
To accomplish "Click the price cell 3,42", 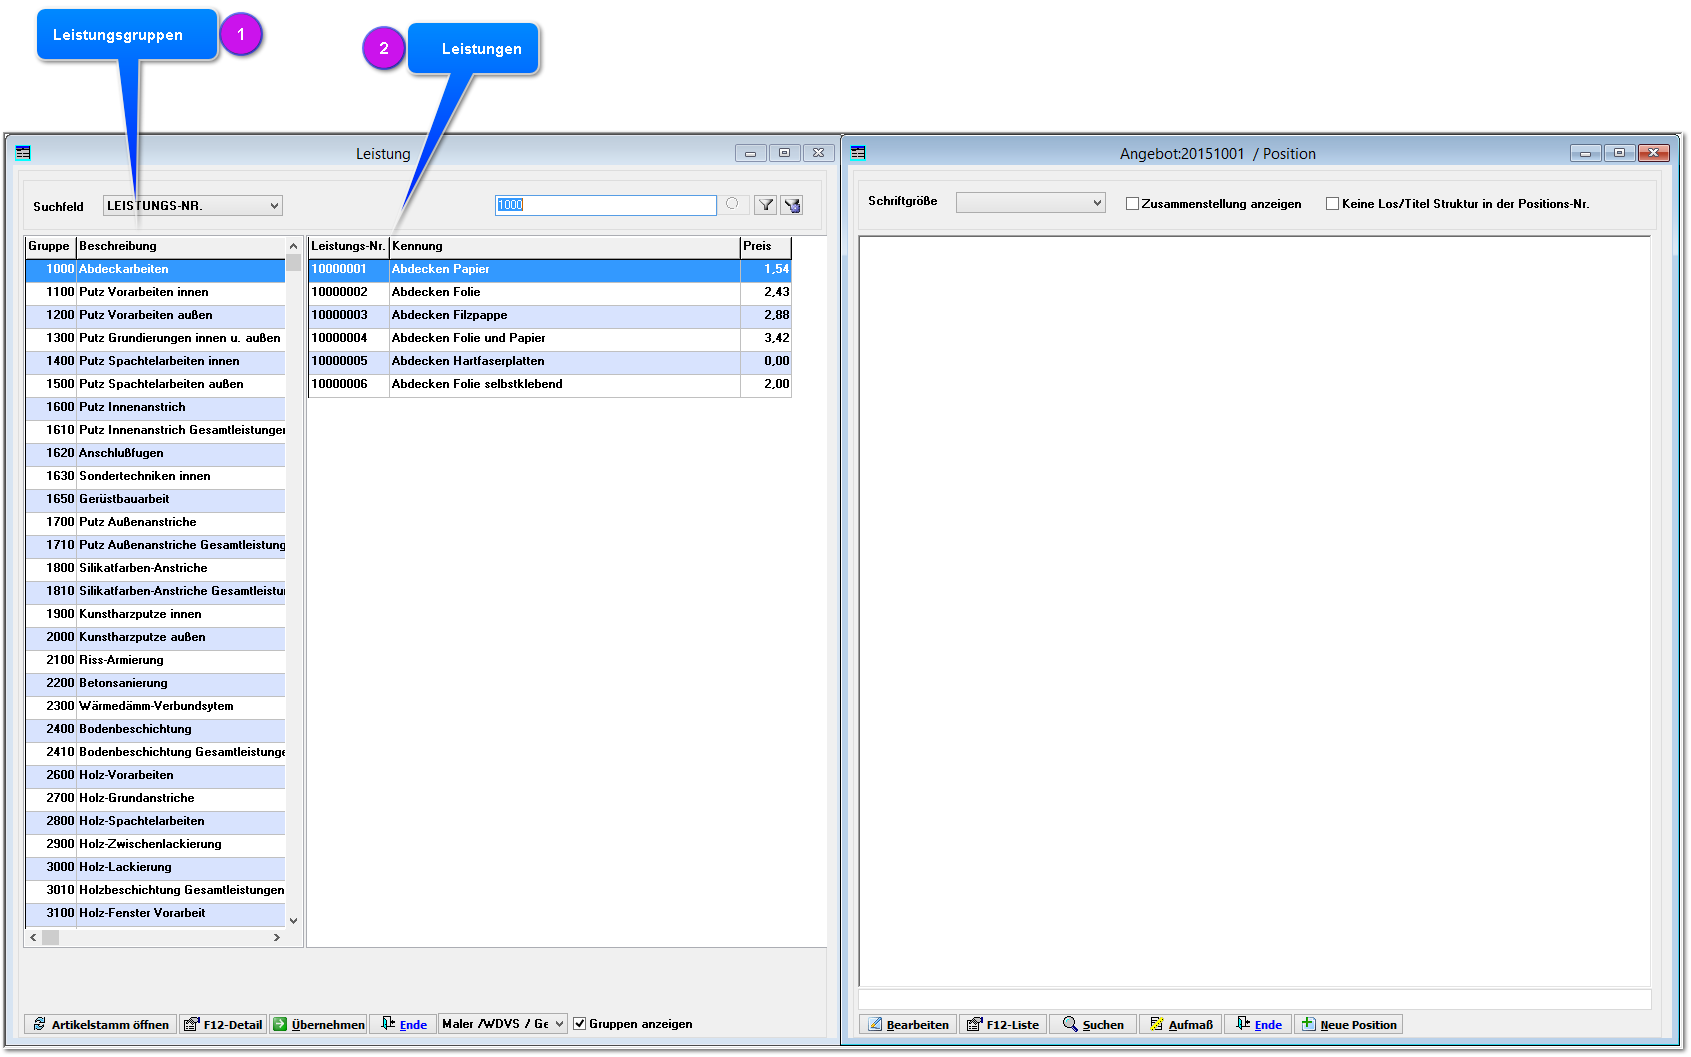I will 766,338.
